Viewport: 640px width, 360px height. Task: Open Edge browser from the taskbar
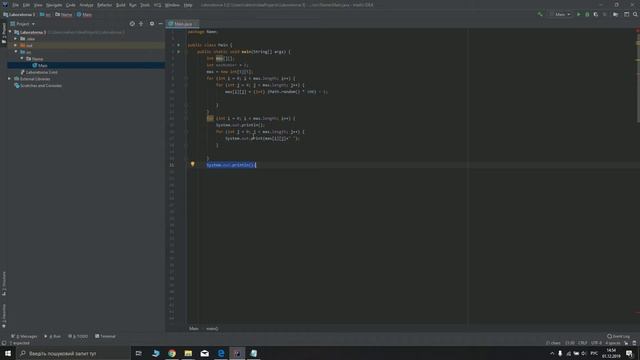(221, 353)
